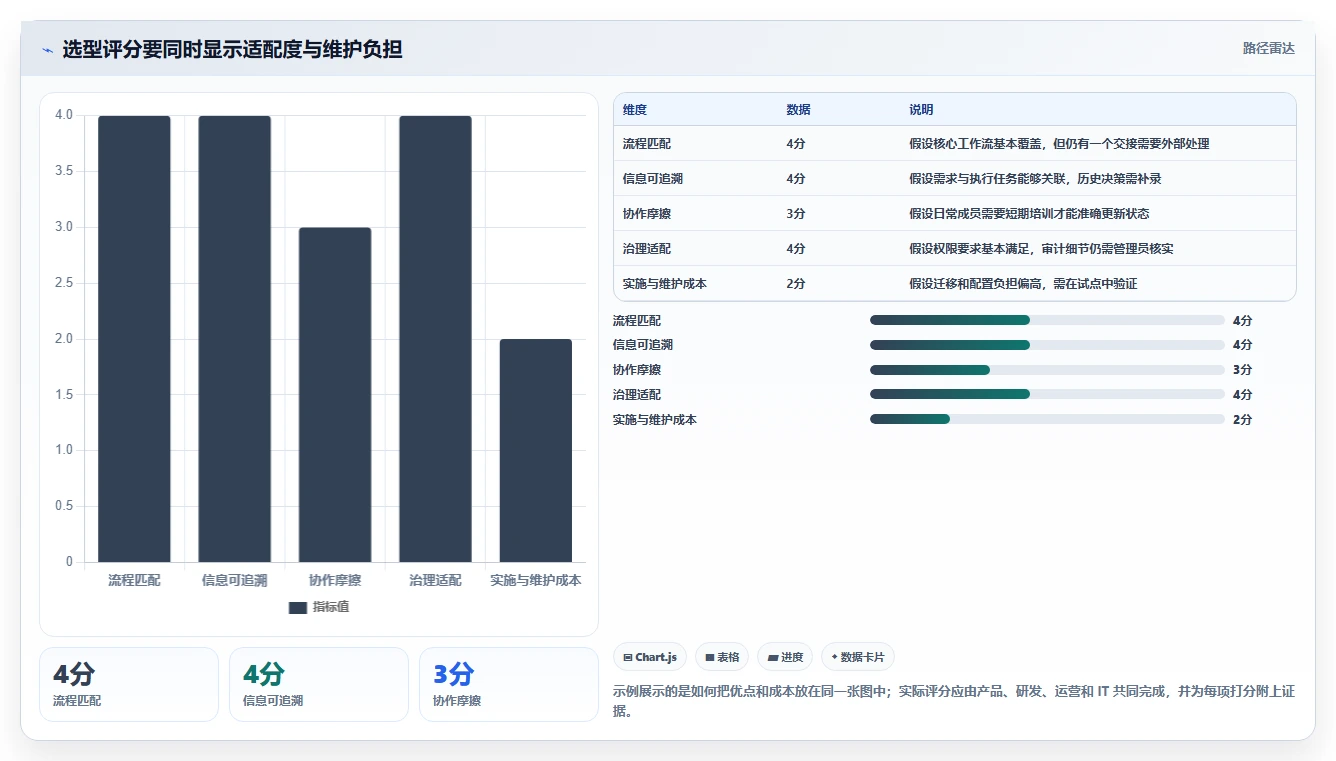This screenshot has height=761, width=1336.
Task: Open the 信息可追溯 4分 data card
Action: point(319,684)
